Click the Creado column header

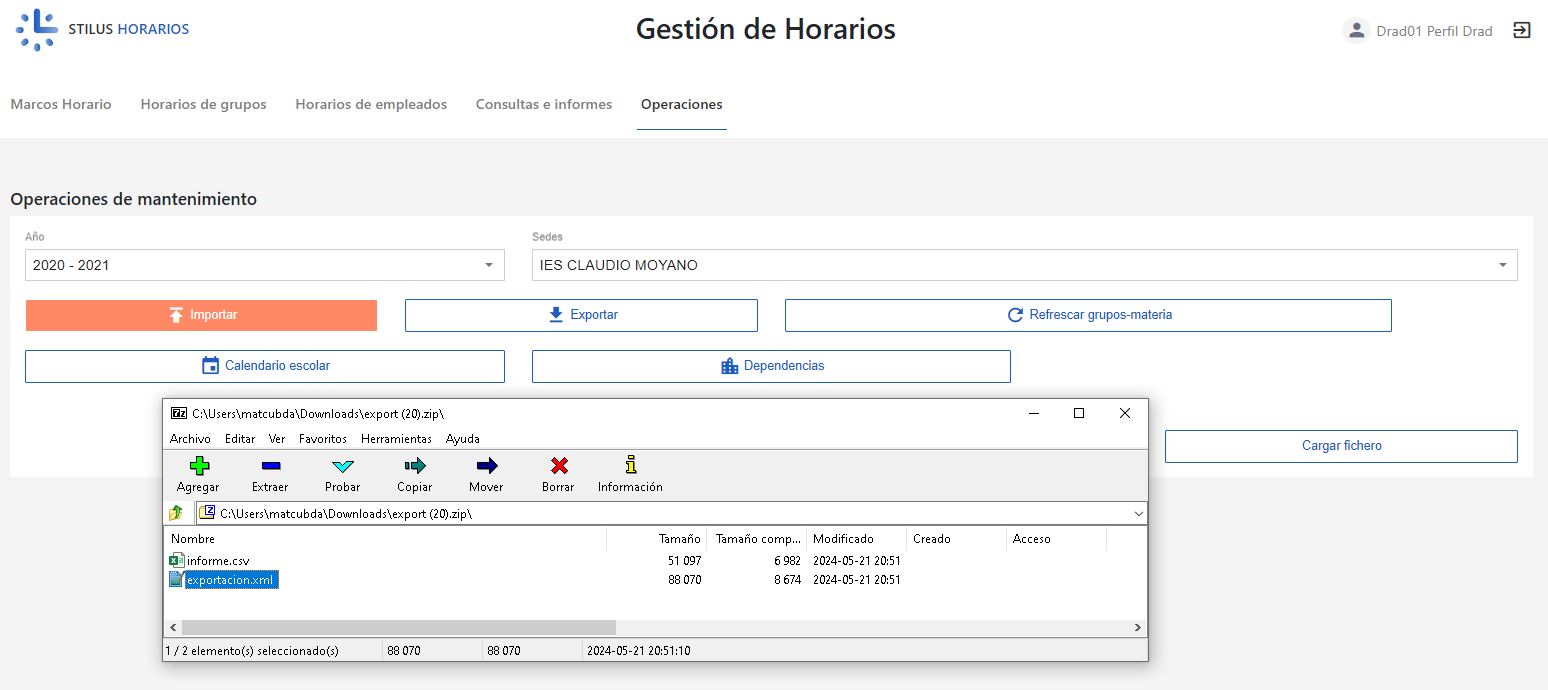[957, 539]
